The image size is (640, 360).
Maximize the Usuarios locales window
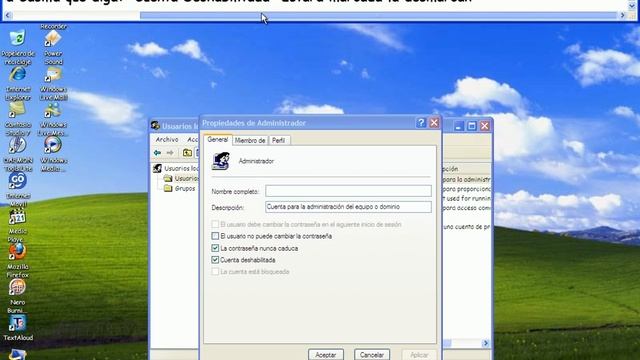pyautogui.click(x=471, y=126)
